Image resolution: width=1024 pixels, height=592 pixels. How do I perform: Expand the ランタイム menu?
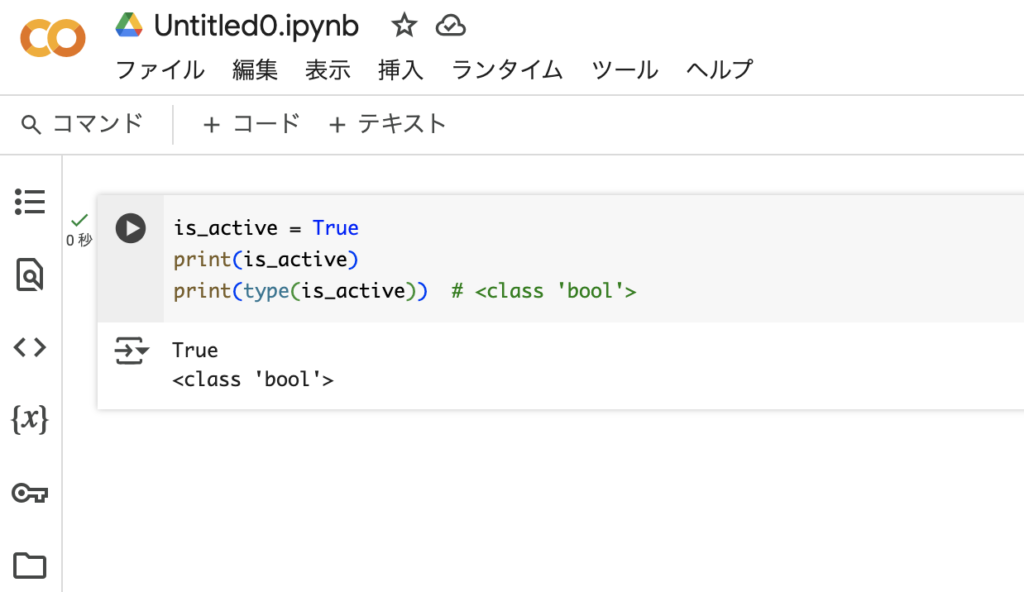tap(507, 69)
